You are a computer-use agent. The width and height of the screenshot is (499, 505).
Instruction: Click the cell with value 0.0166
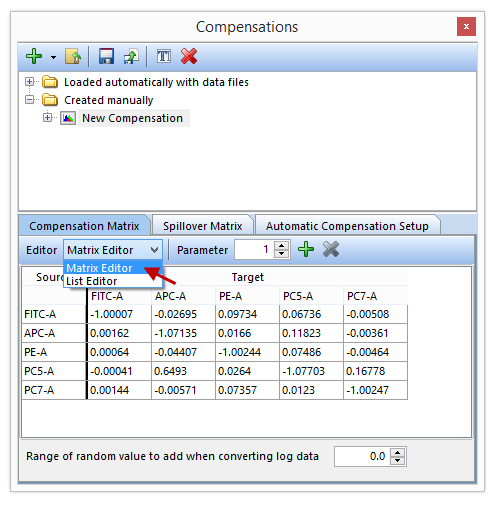(x=247, y=333)
